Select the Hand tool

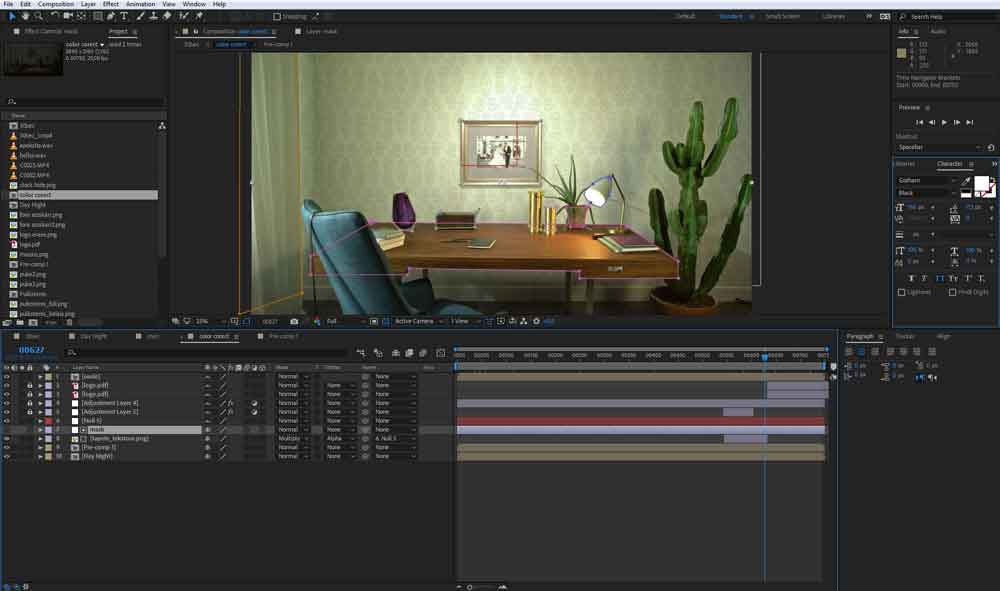coord(25,16)
